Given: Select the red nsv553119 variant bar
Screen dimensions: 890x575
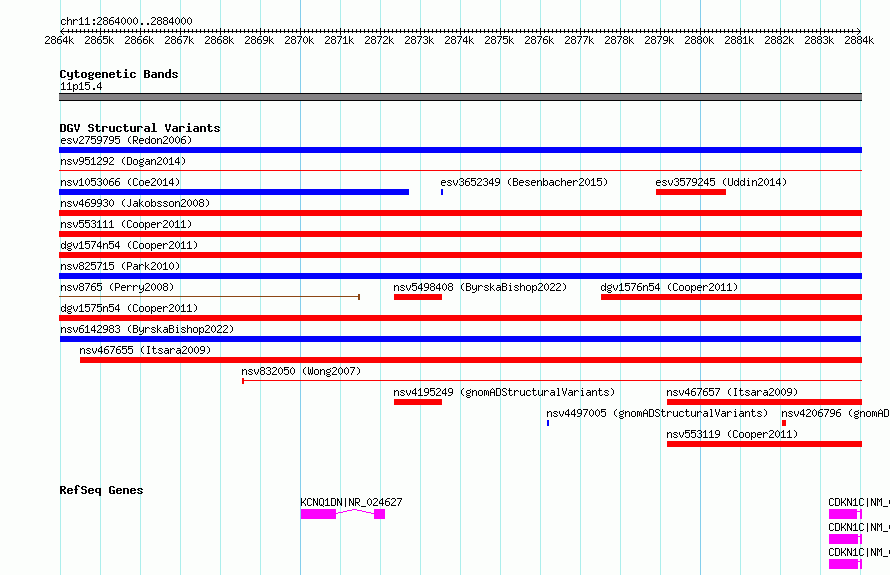Looking at the screenshot, I should click(765, 444).
